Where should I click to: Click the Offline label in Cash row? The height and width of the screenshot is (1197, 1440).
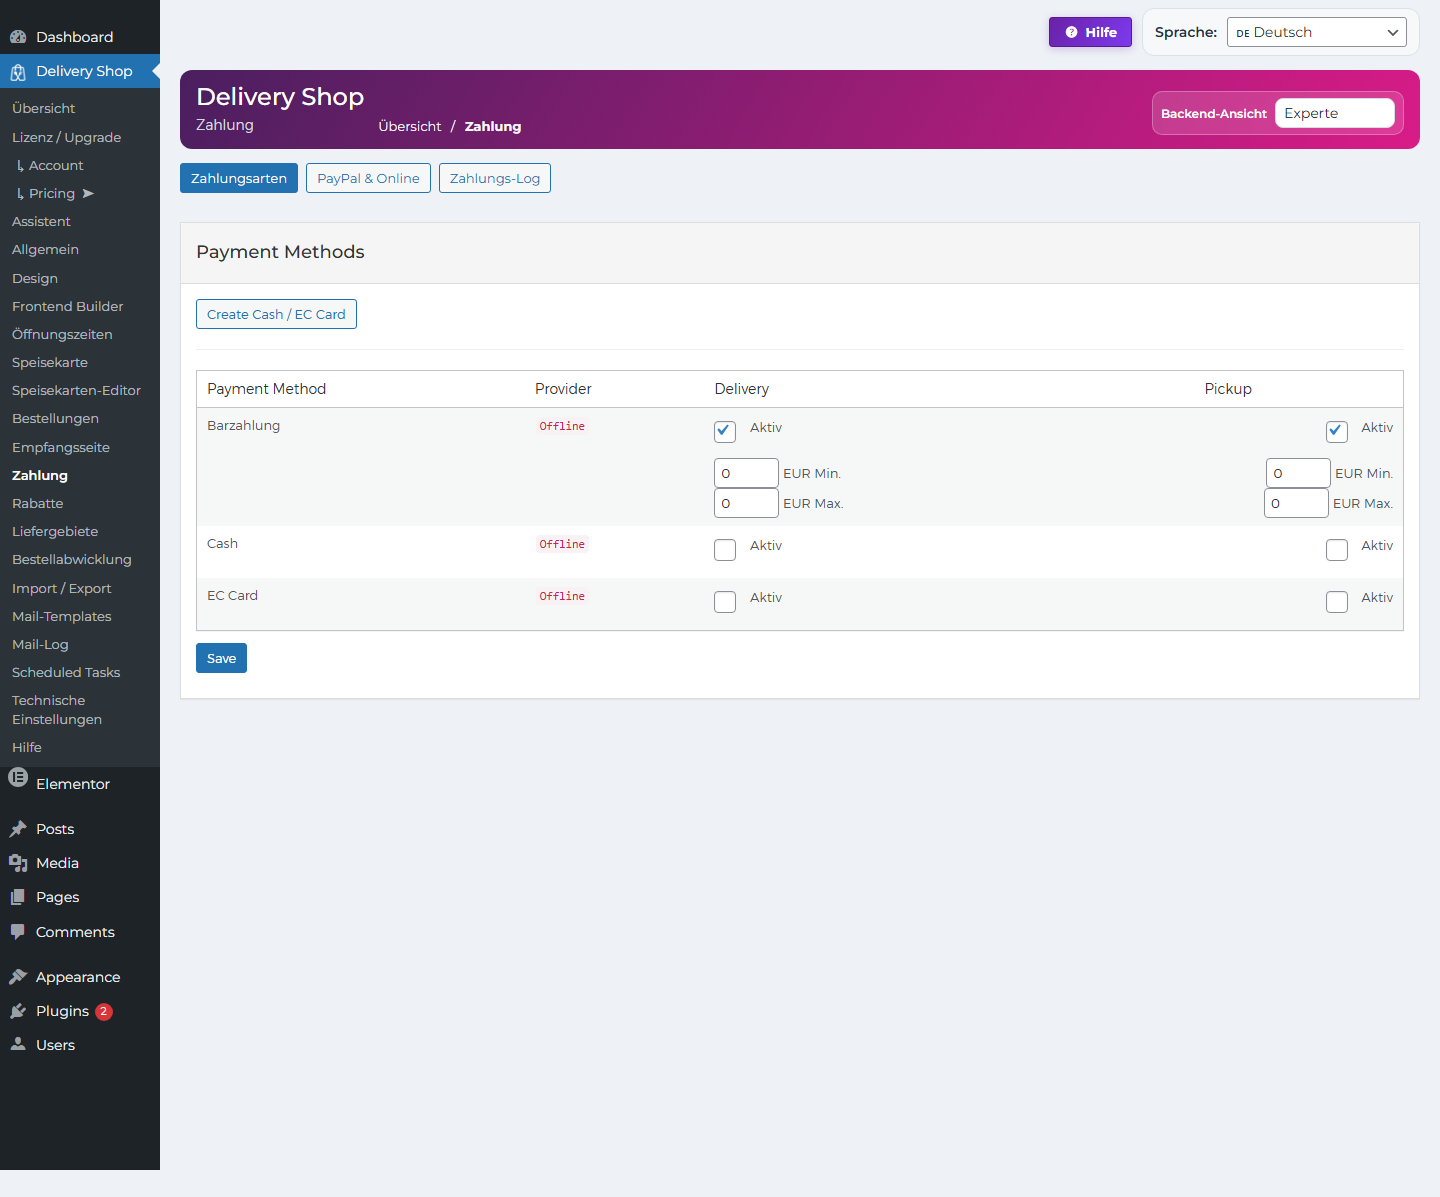562,544
